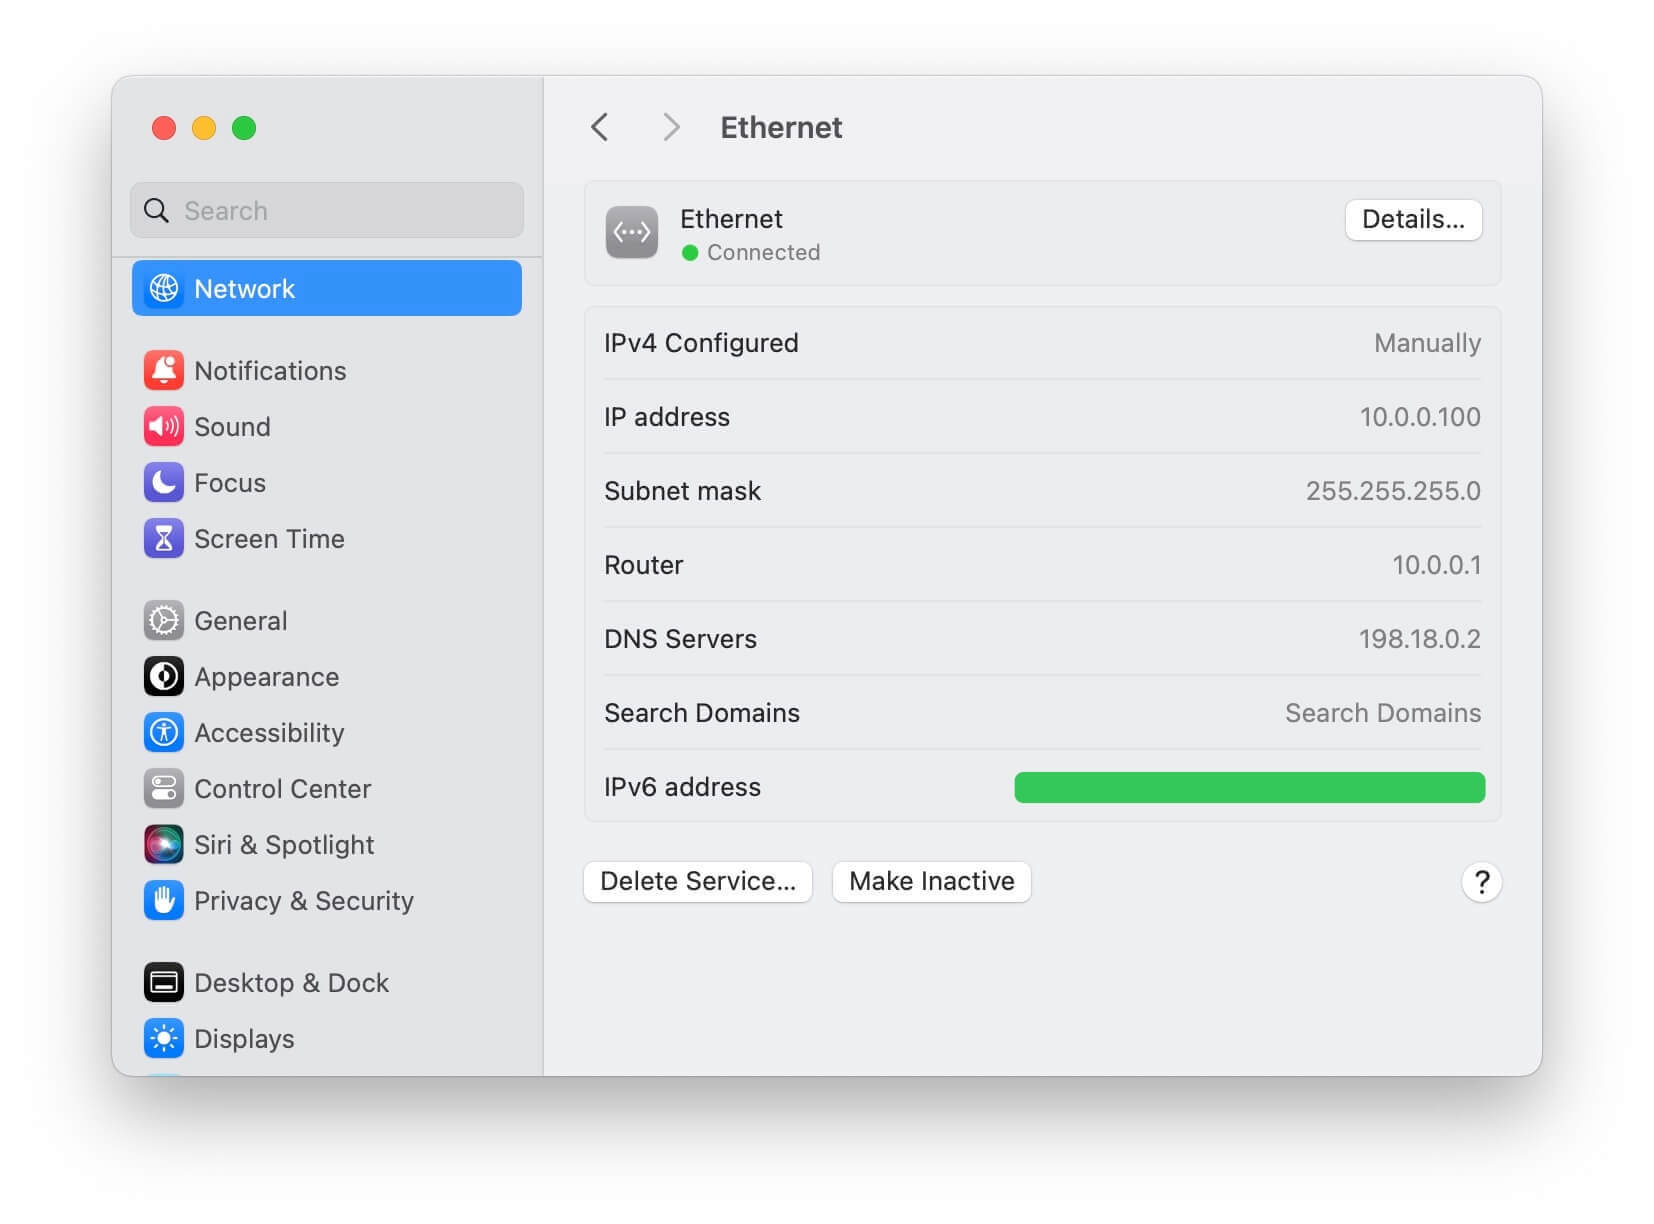The height and width of the screenshot is (1224, 1654).
Task: Click the Router value 10.0.0.1
Action: tap(1436, 565)
